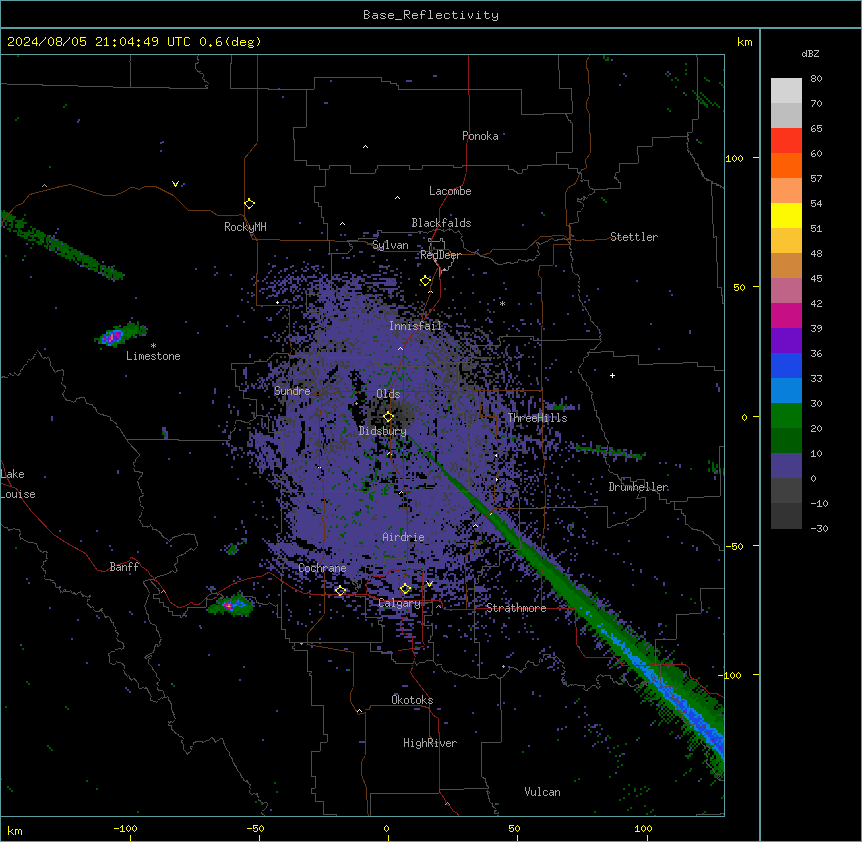Click the slate purple swatch above 0 label
The height and width of the screenshot is (842, 862).
(x=786, y=466)
